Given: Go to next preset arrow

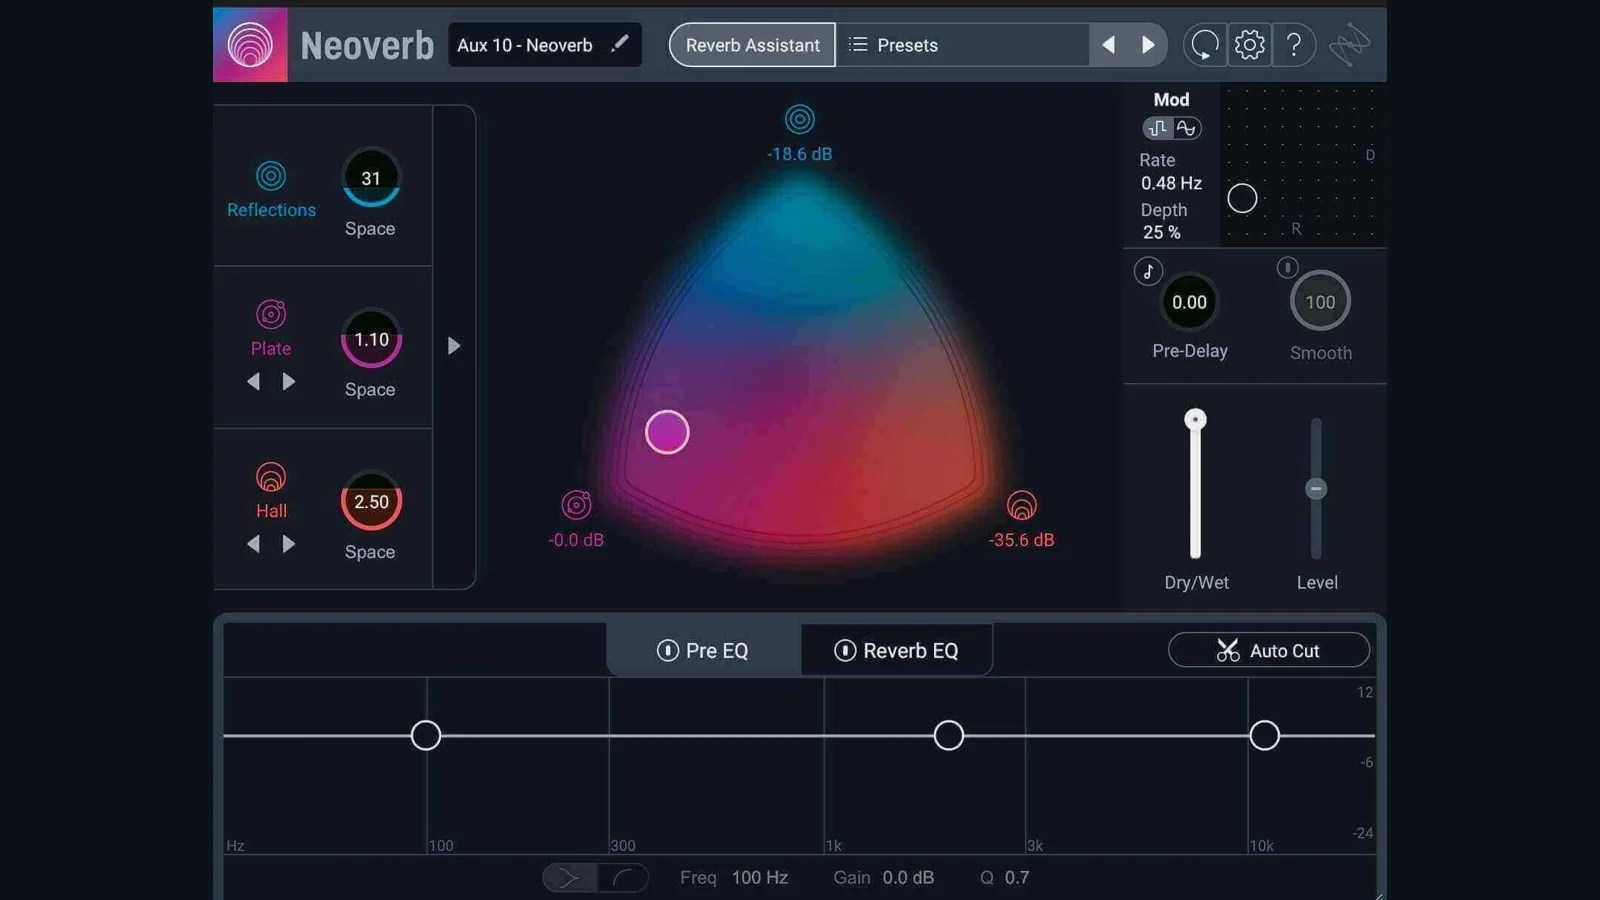Looking at the screenshot, I should (1148, 45).
